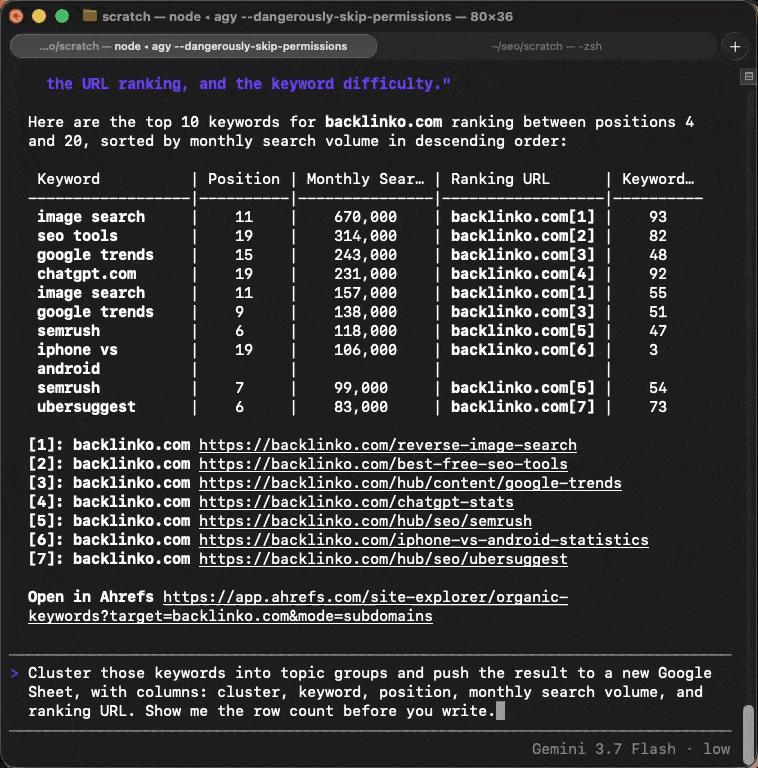This screenshot has height=768, width=758.
Task: Click the keyword difficulty value 82
Action: point(658,236)
